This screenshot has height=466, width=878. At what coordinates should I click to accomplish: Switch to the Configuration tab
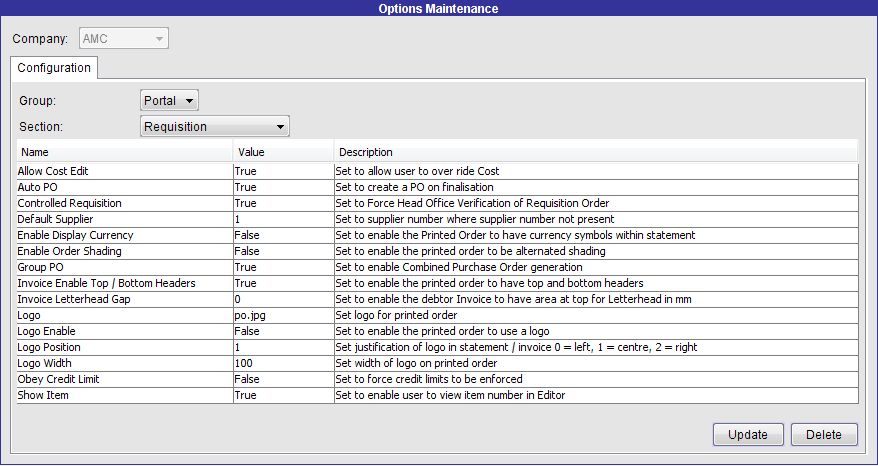[54, 68]
